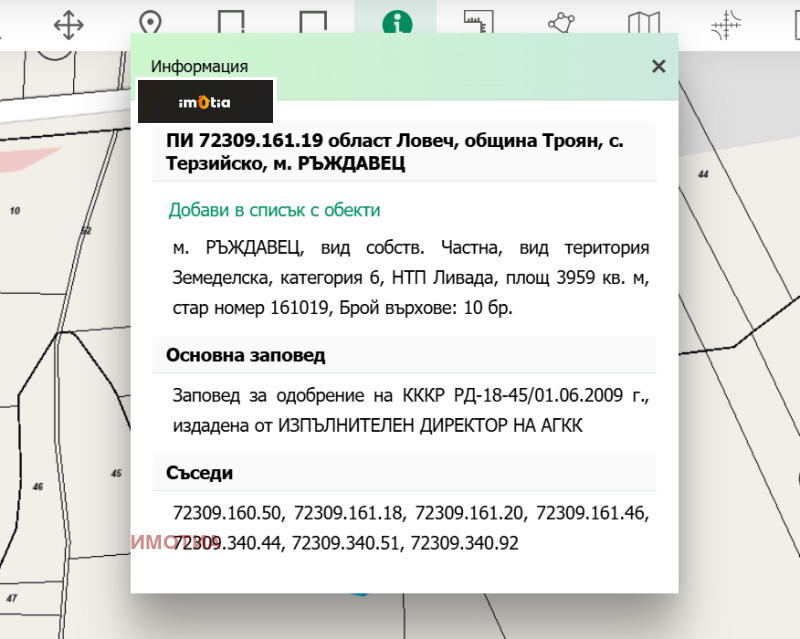
Task: Select parcel 10 on the map
Action: coord(15,211)
